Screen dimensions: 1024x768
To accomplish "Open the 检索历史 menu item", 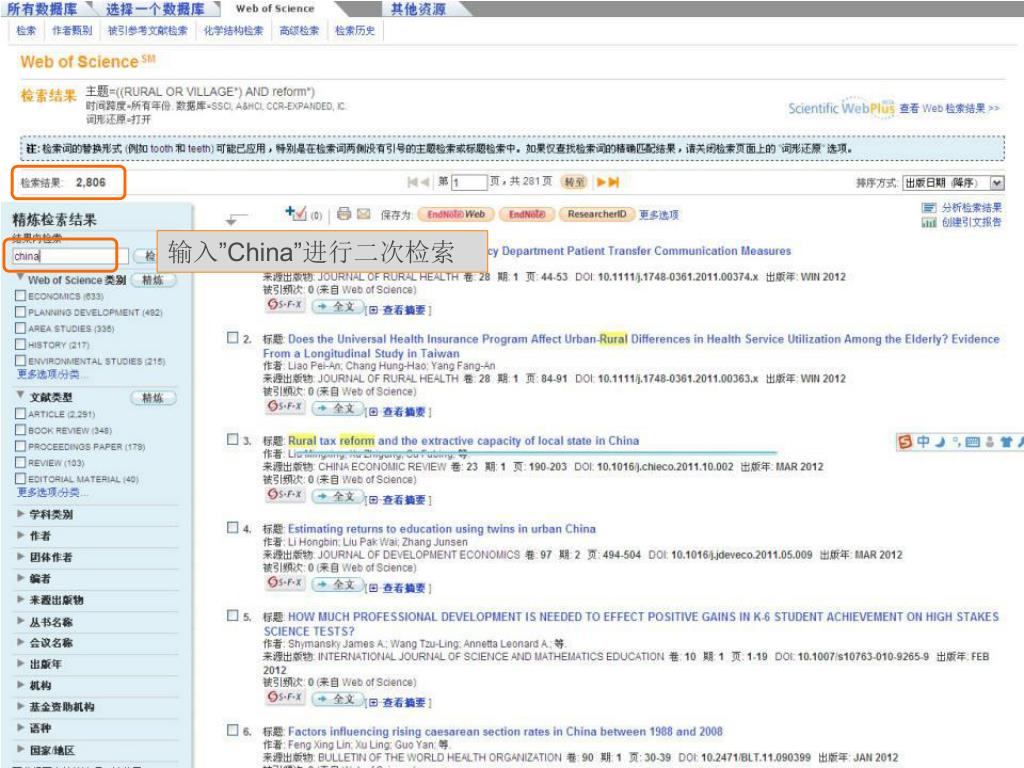I will tap(355, 31).
